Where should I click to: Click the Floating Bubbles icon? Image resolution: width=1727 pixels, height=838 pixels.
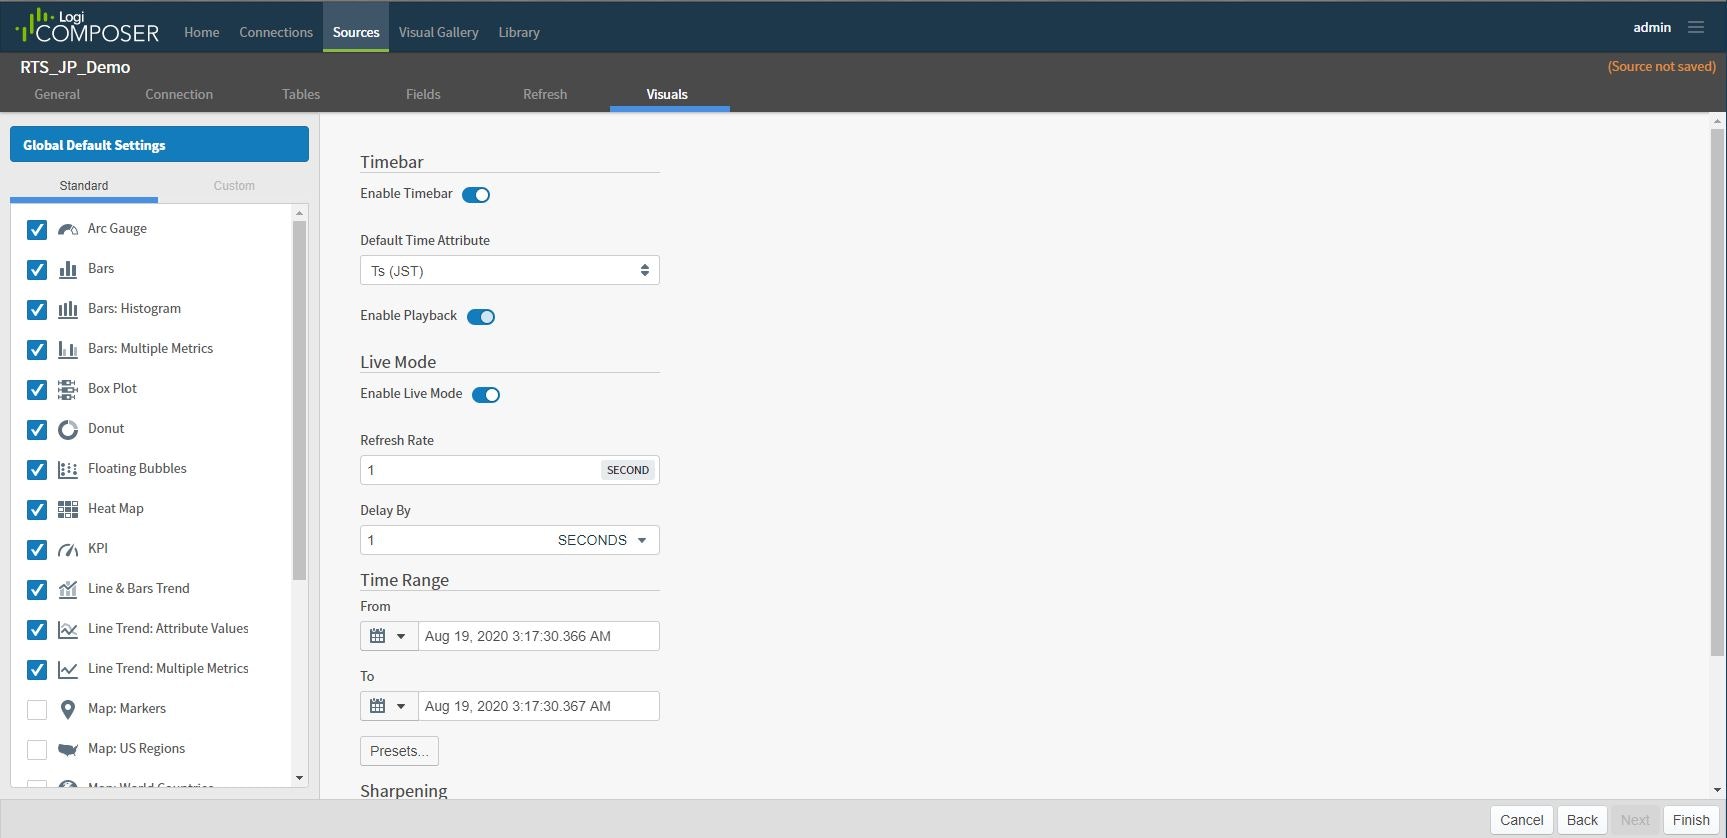coord(68,469)
